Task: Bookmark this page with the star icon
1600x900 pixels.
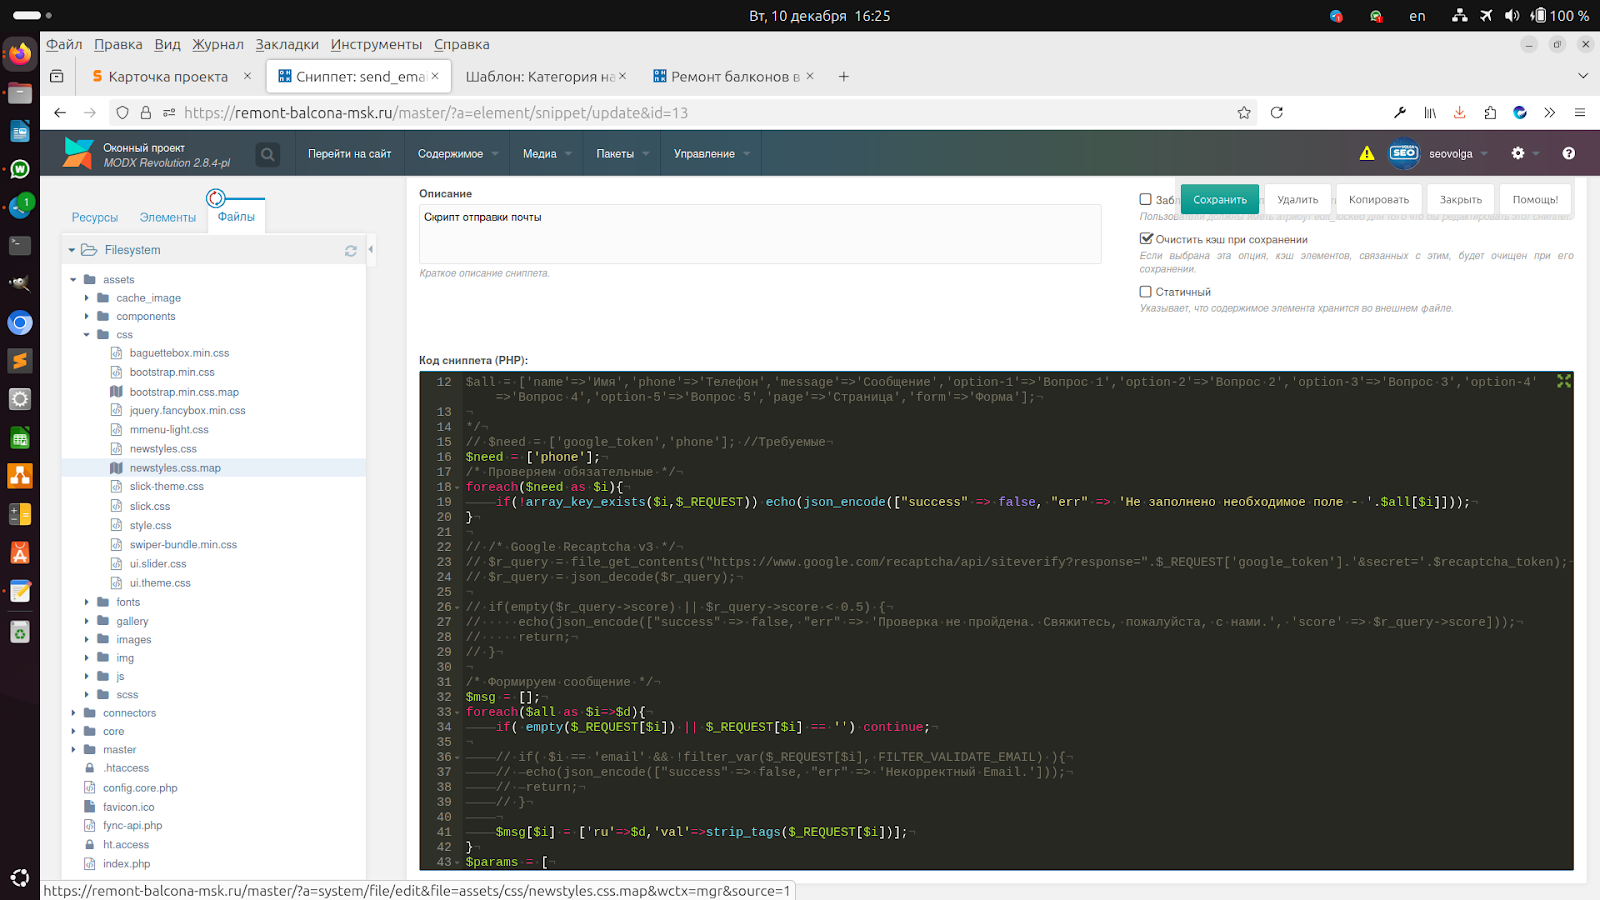Action: tap(1244, 113)
